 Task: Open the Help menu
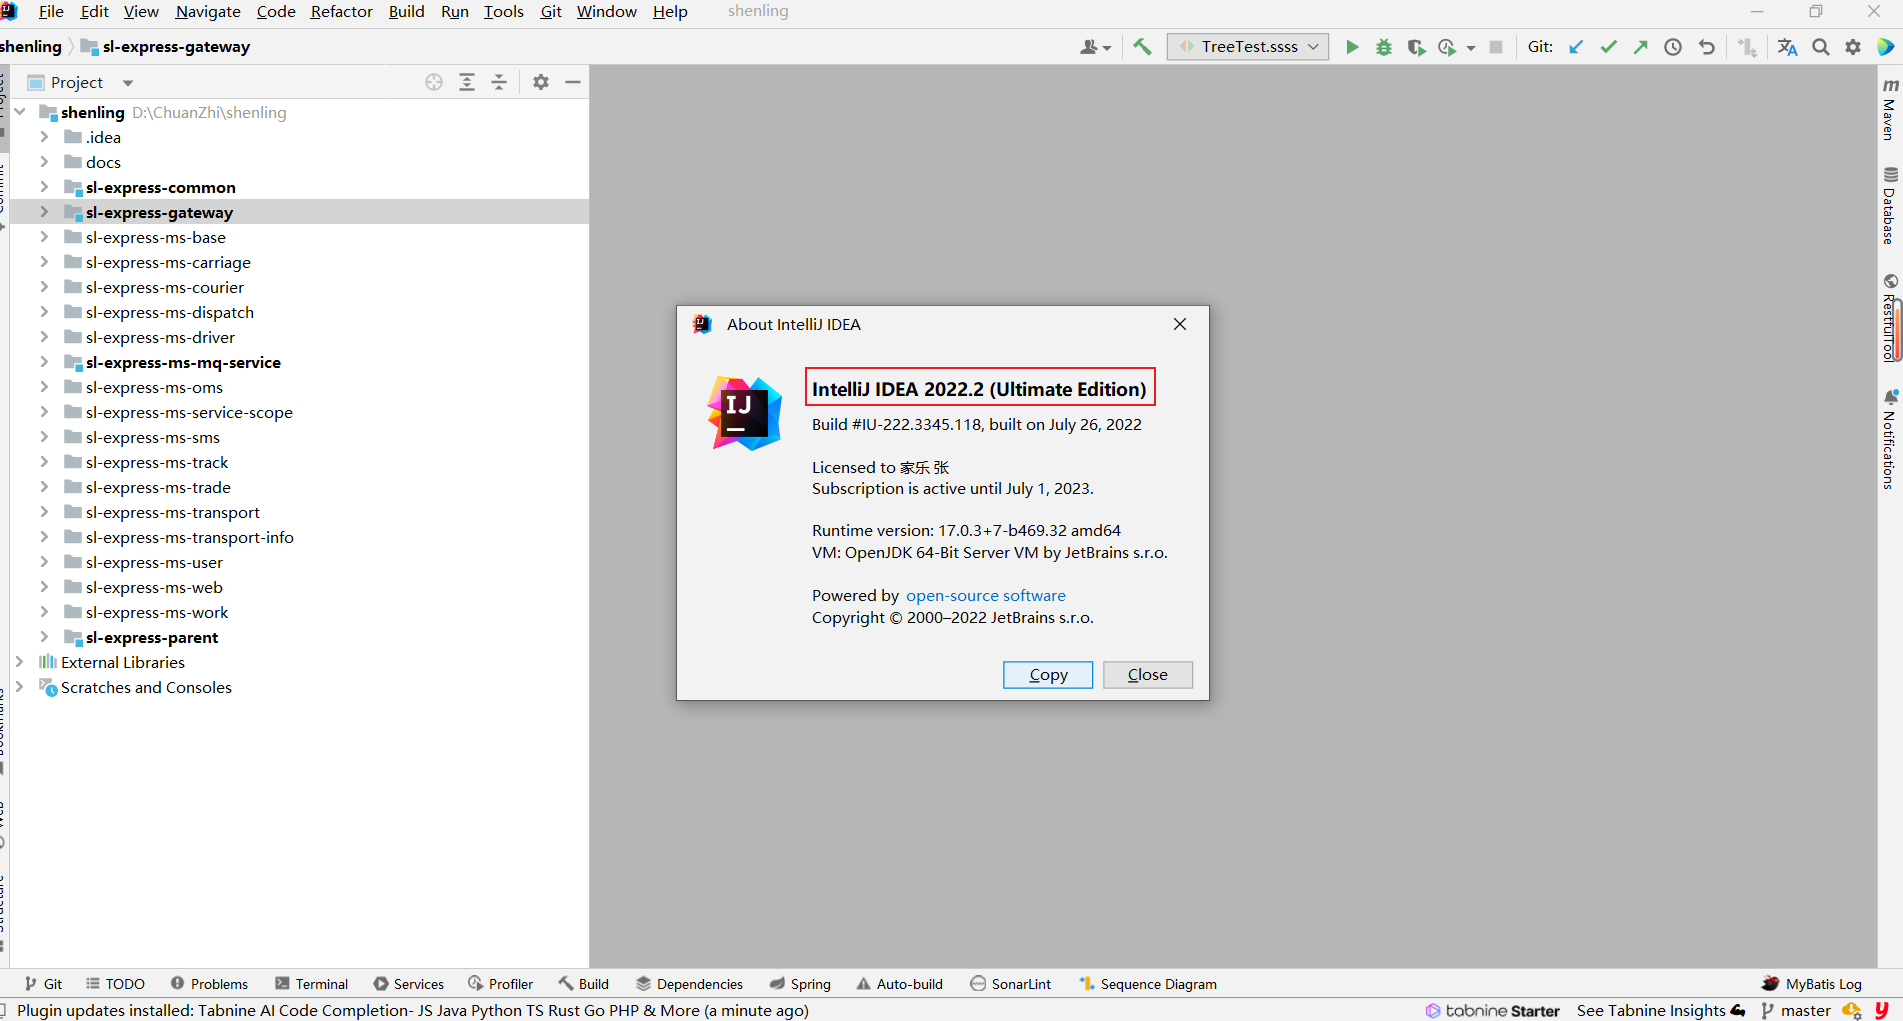coord(670,11)
